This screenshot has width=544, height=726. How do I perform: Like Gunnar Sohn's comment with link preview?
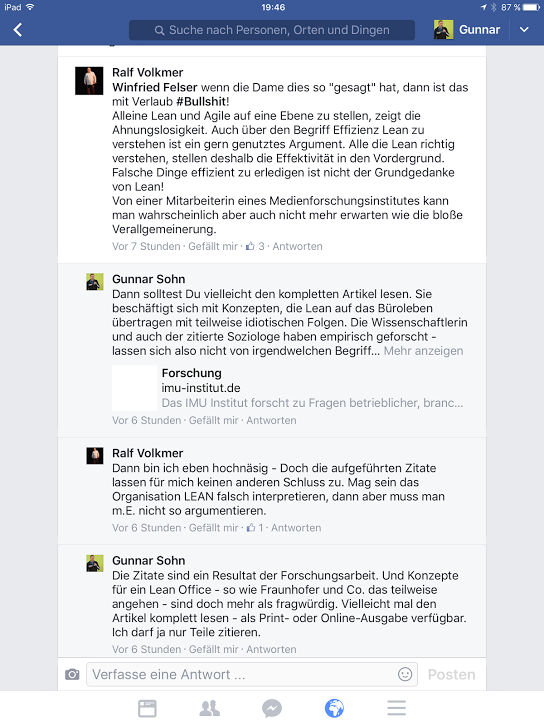coord(213,420)
